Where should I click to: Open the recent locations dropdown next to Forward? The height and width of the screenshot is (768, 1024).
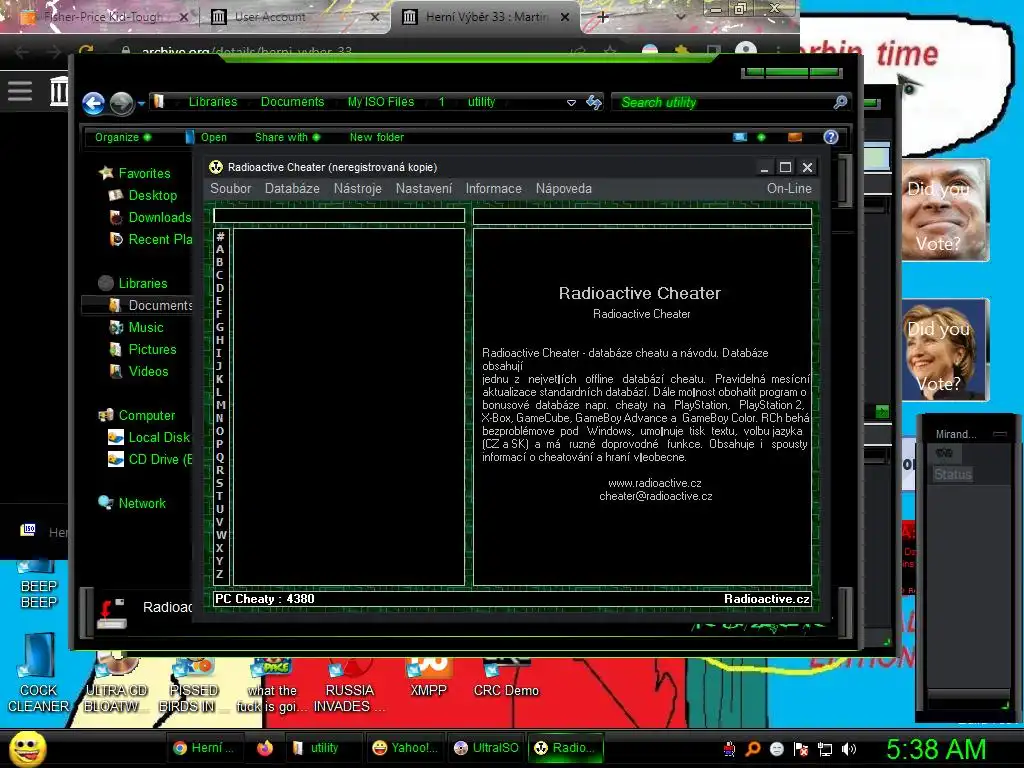(141, 103)
